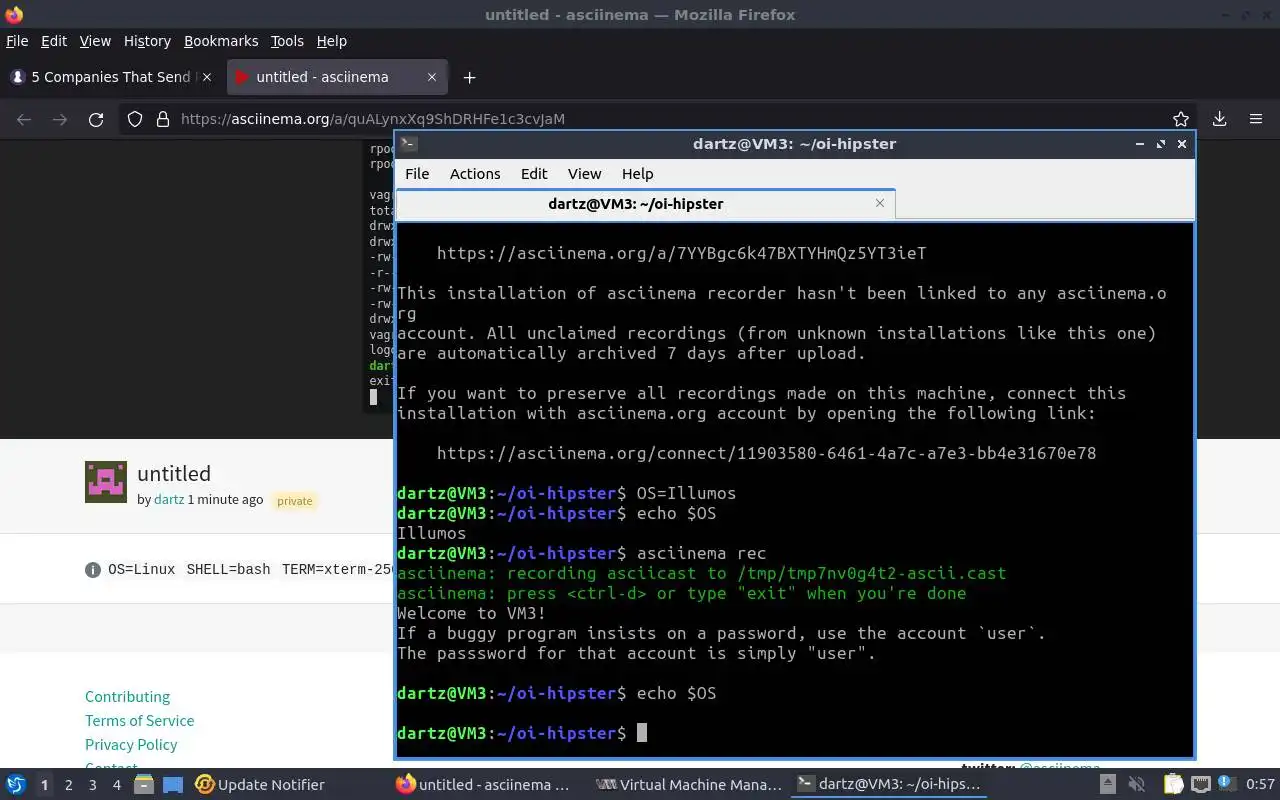Switch to workspace 3

pyautogui.click(x=93, y=785)
